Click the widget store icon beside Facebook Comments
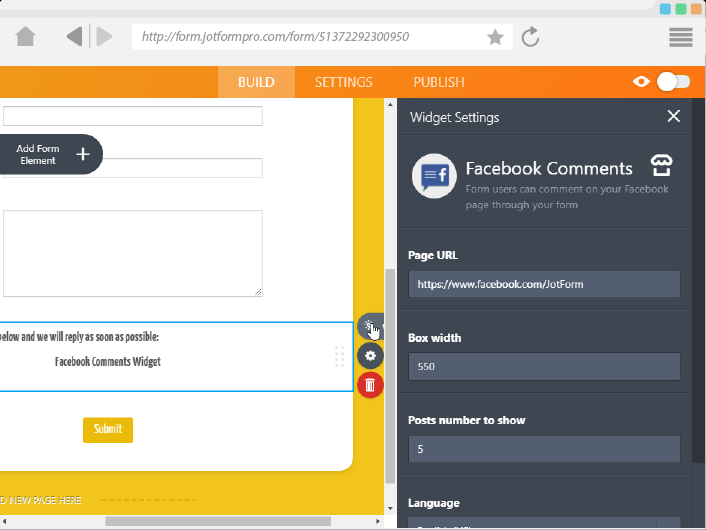Viewport: 706px width, 530px height. [x=660, y=165]
